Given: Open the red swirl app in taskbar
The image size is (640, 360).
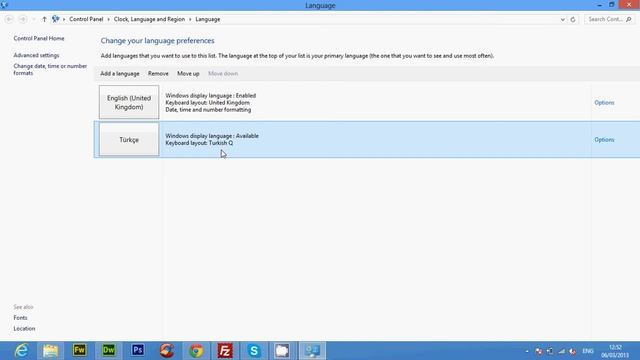Looking at the screenshot, I should click(167, 351).
